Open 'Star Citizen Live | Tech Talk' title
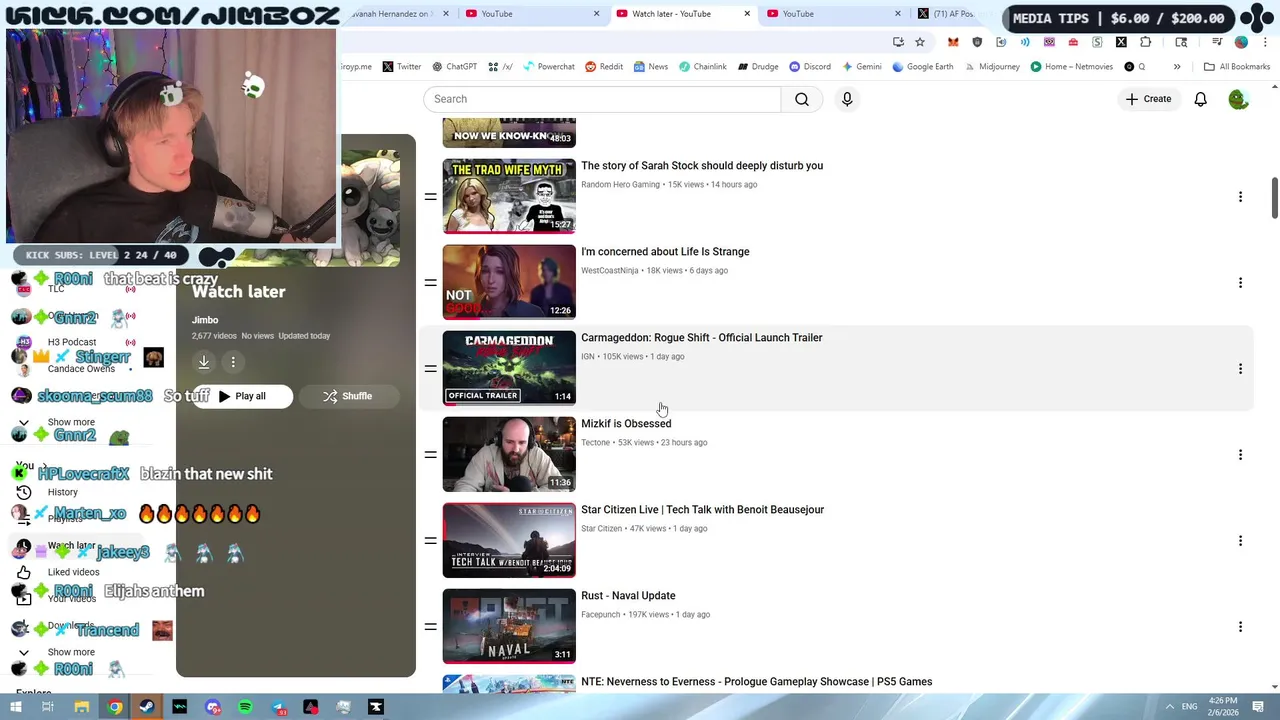Image resolution: width=1280 pixels, height=720 pixels. pos(702,510)
